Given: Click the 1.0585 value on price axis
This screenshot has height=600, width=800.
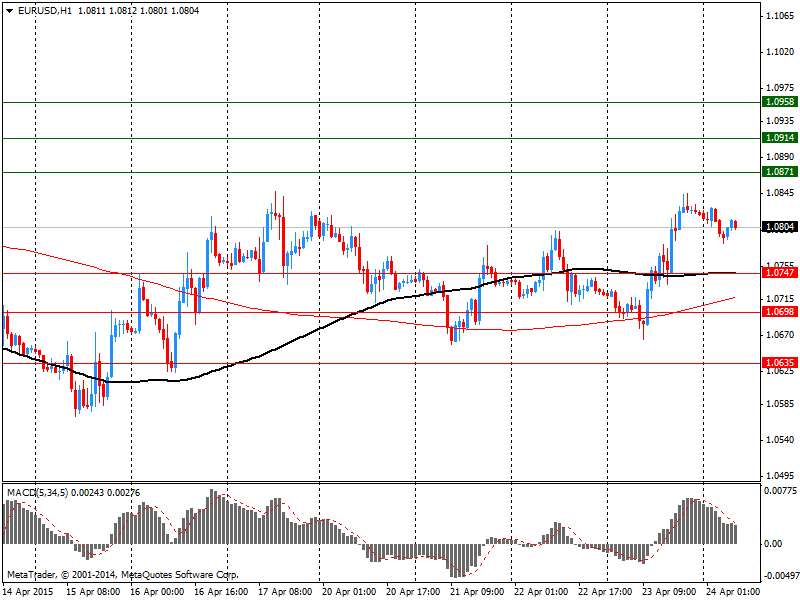Looking at the screenshot, I should point(780,404).
